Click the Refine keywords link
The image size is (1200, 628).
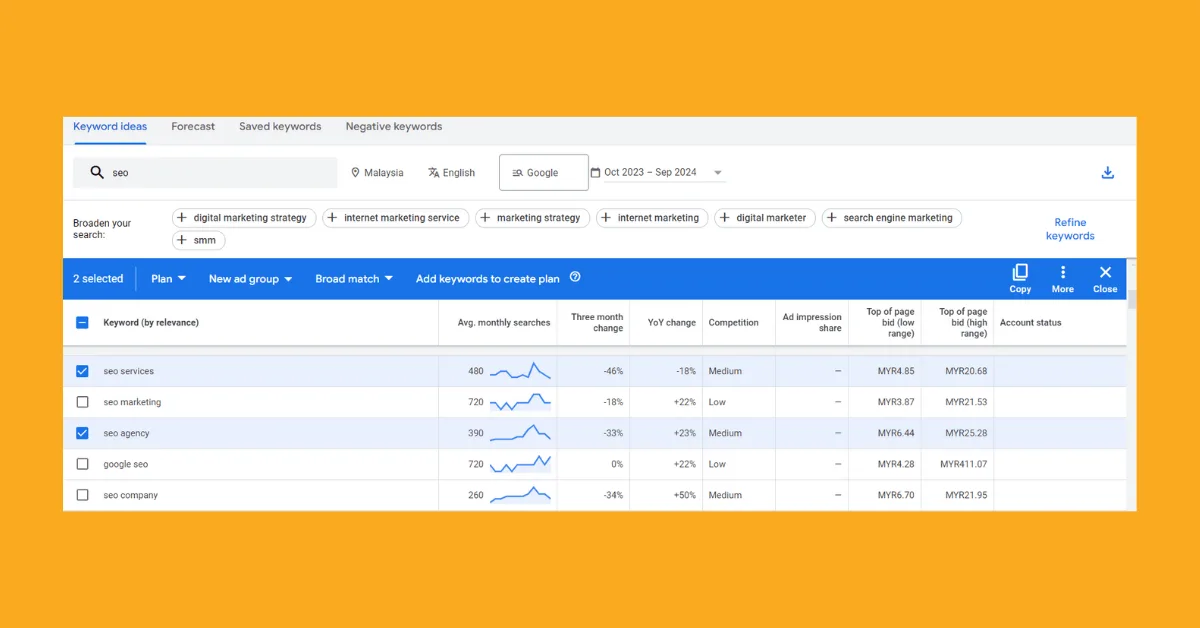[x=1070, y=229]
